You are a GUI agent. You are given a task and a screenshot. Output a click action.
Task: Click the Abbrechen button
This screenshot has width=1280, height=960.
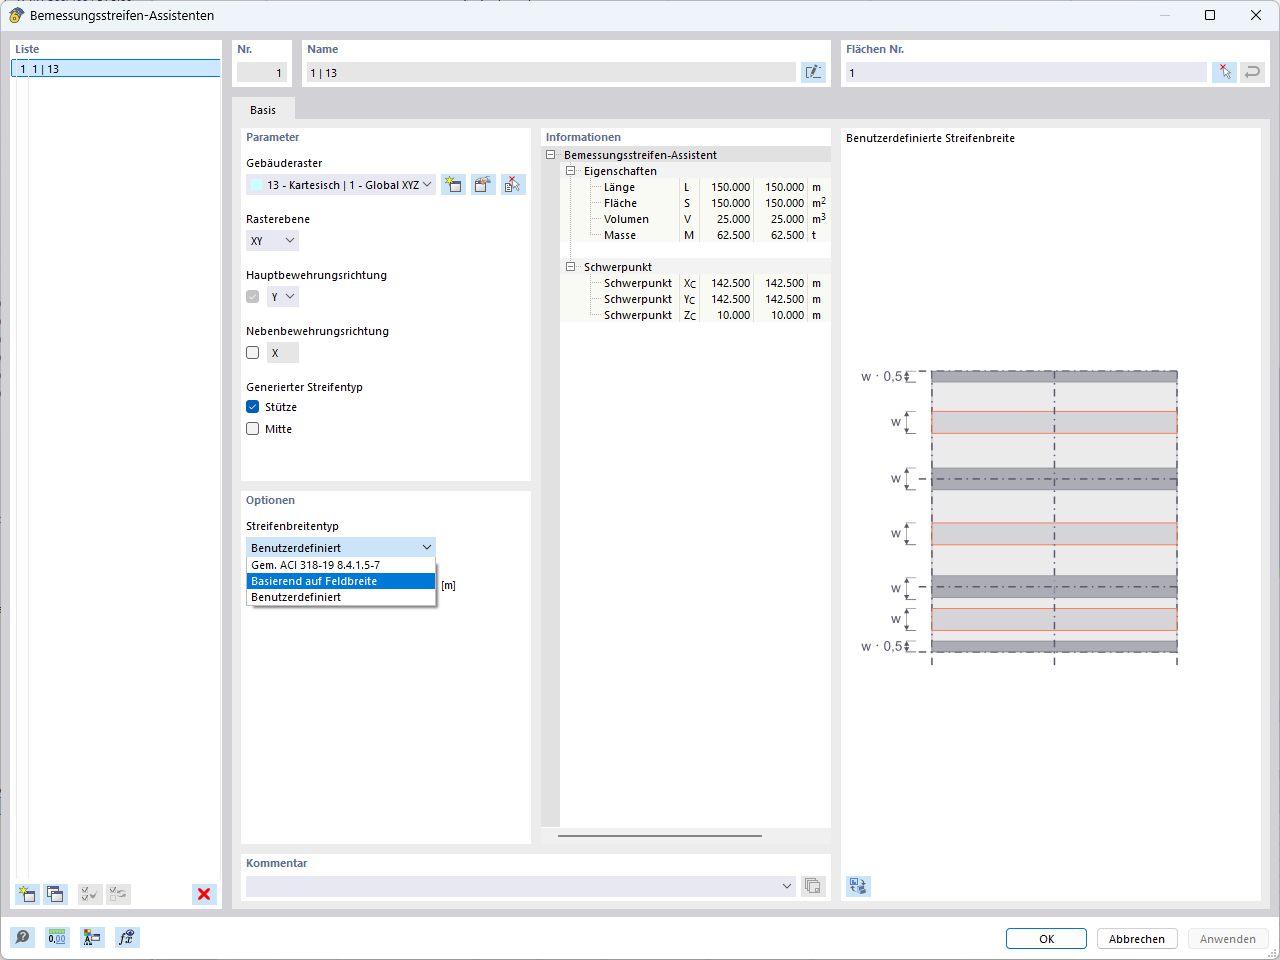[x=1137, y=939]
